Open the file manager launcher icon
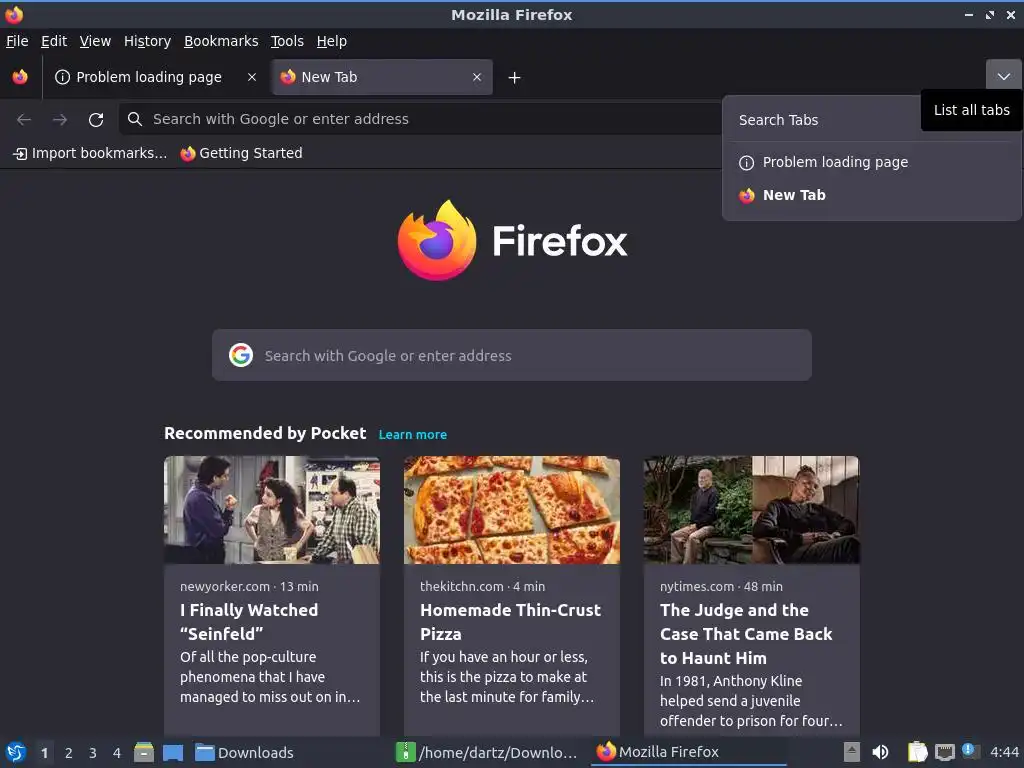 (x=144, y=752)
